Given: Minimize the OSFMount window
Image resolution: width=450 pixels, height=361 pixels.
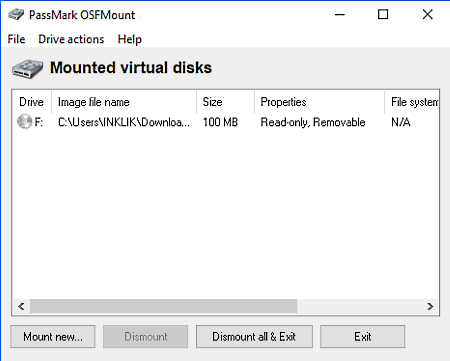Looking at the screenshot, I should [340, 15].
